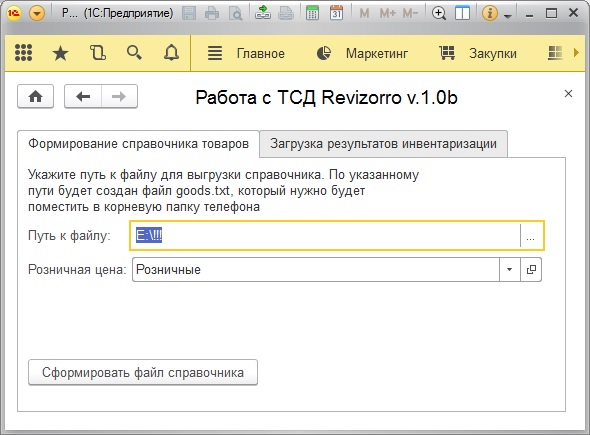Open notifications bell icon
Screen dimensions: 590x435
tap(171, 53)
